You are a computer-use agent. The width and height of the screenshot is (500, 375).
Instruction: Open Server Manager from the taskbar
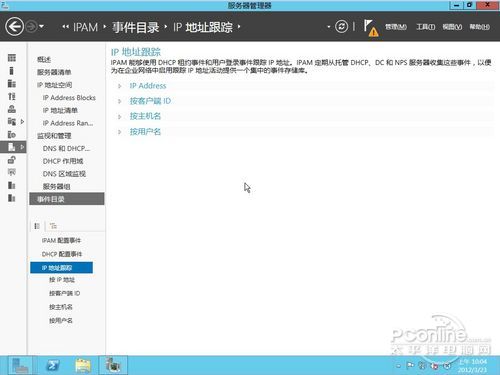[20, 365]
